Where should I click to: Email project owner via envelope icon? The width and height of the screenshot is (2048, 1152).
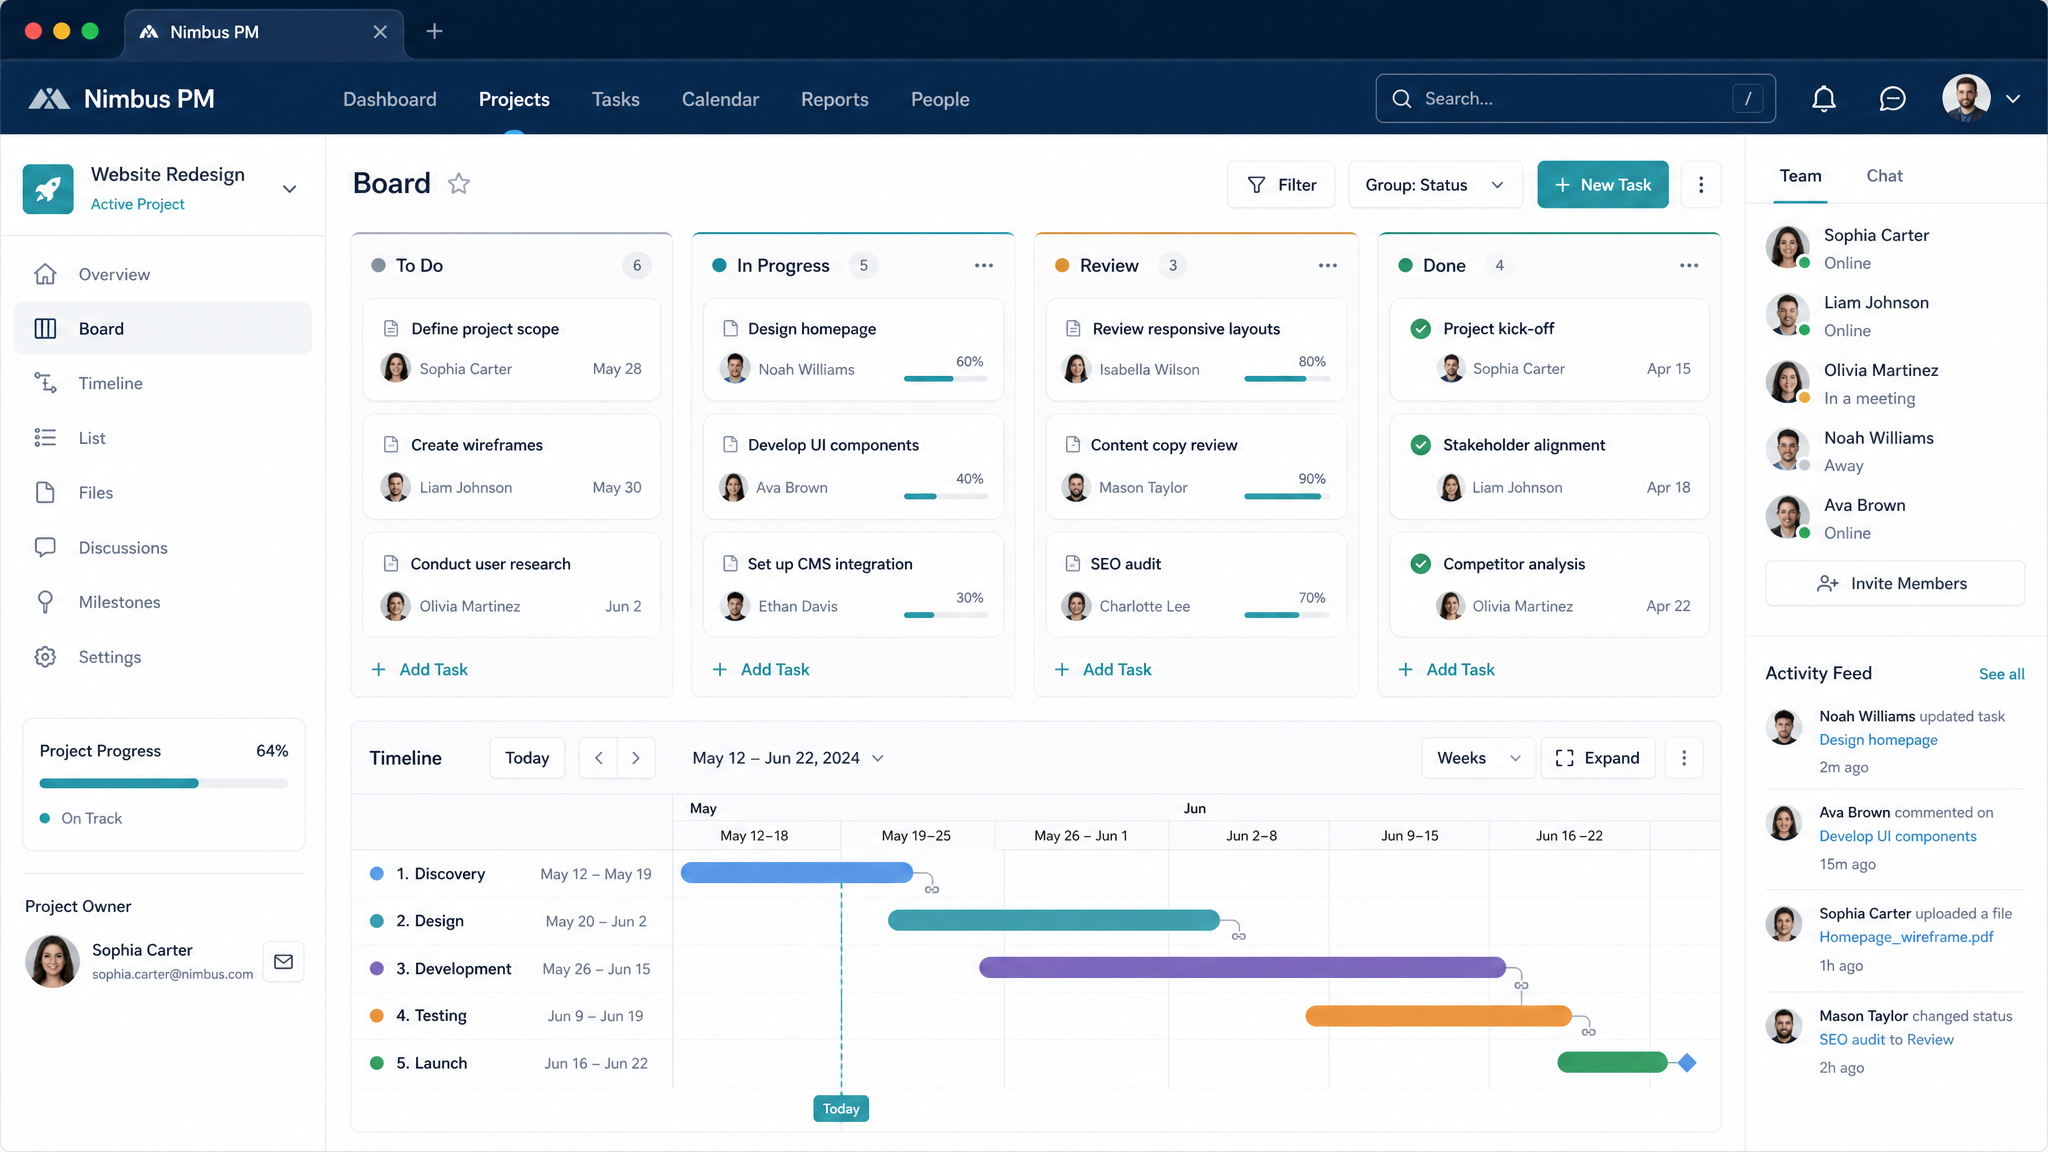(284, 961)
